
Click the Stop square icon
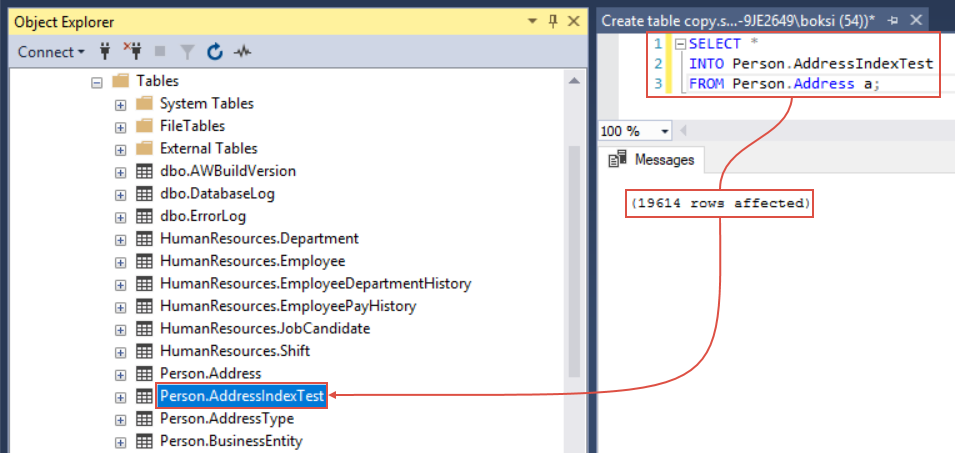coord(160,52)
